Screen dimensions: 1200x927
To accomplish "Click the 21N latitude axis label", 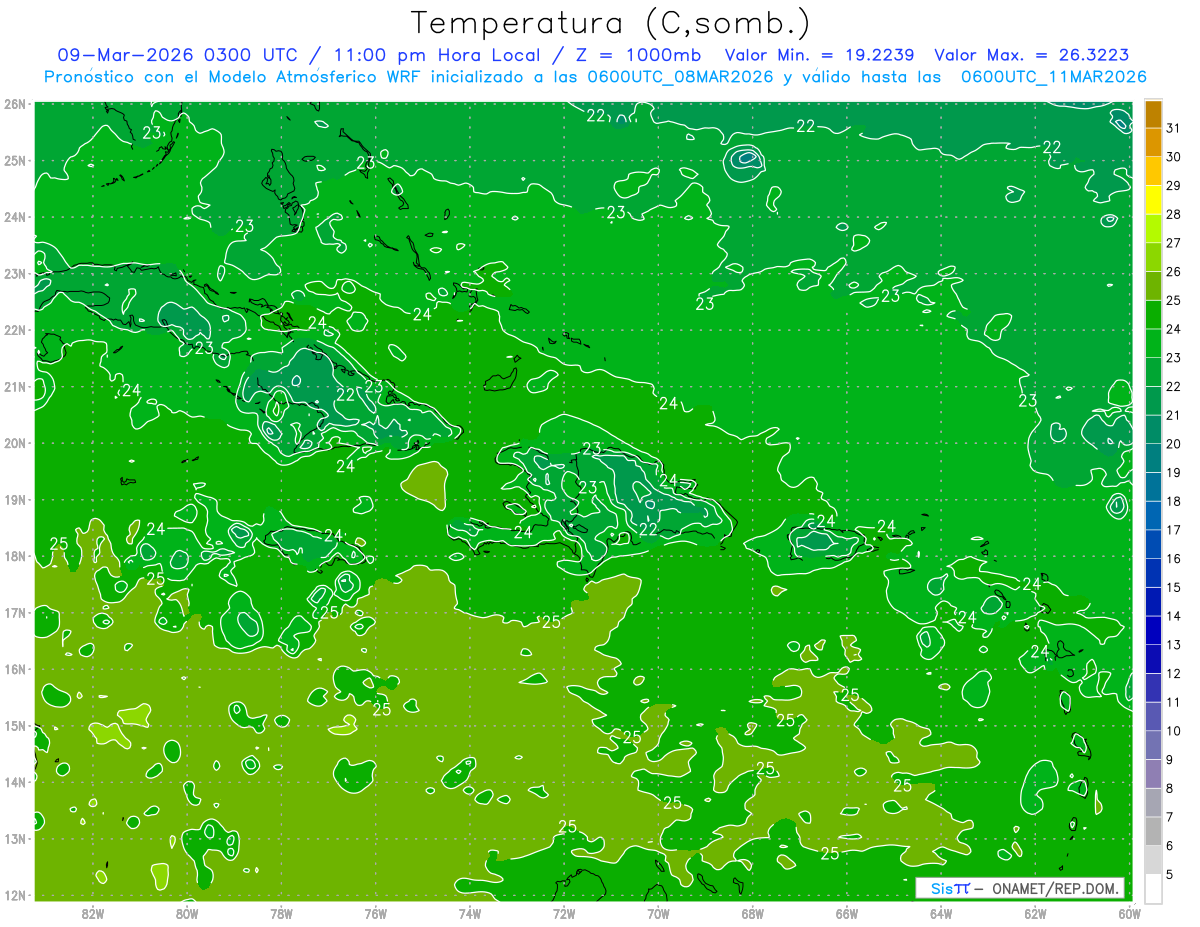I will tap(15, 387).
